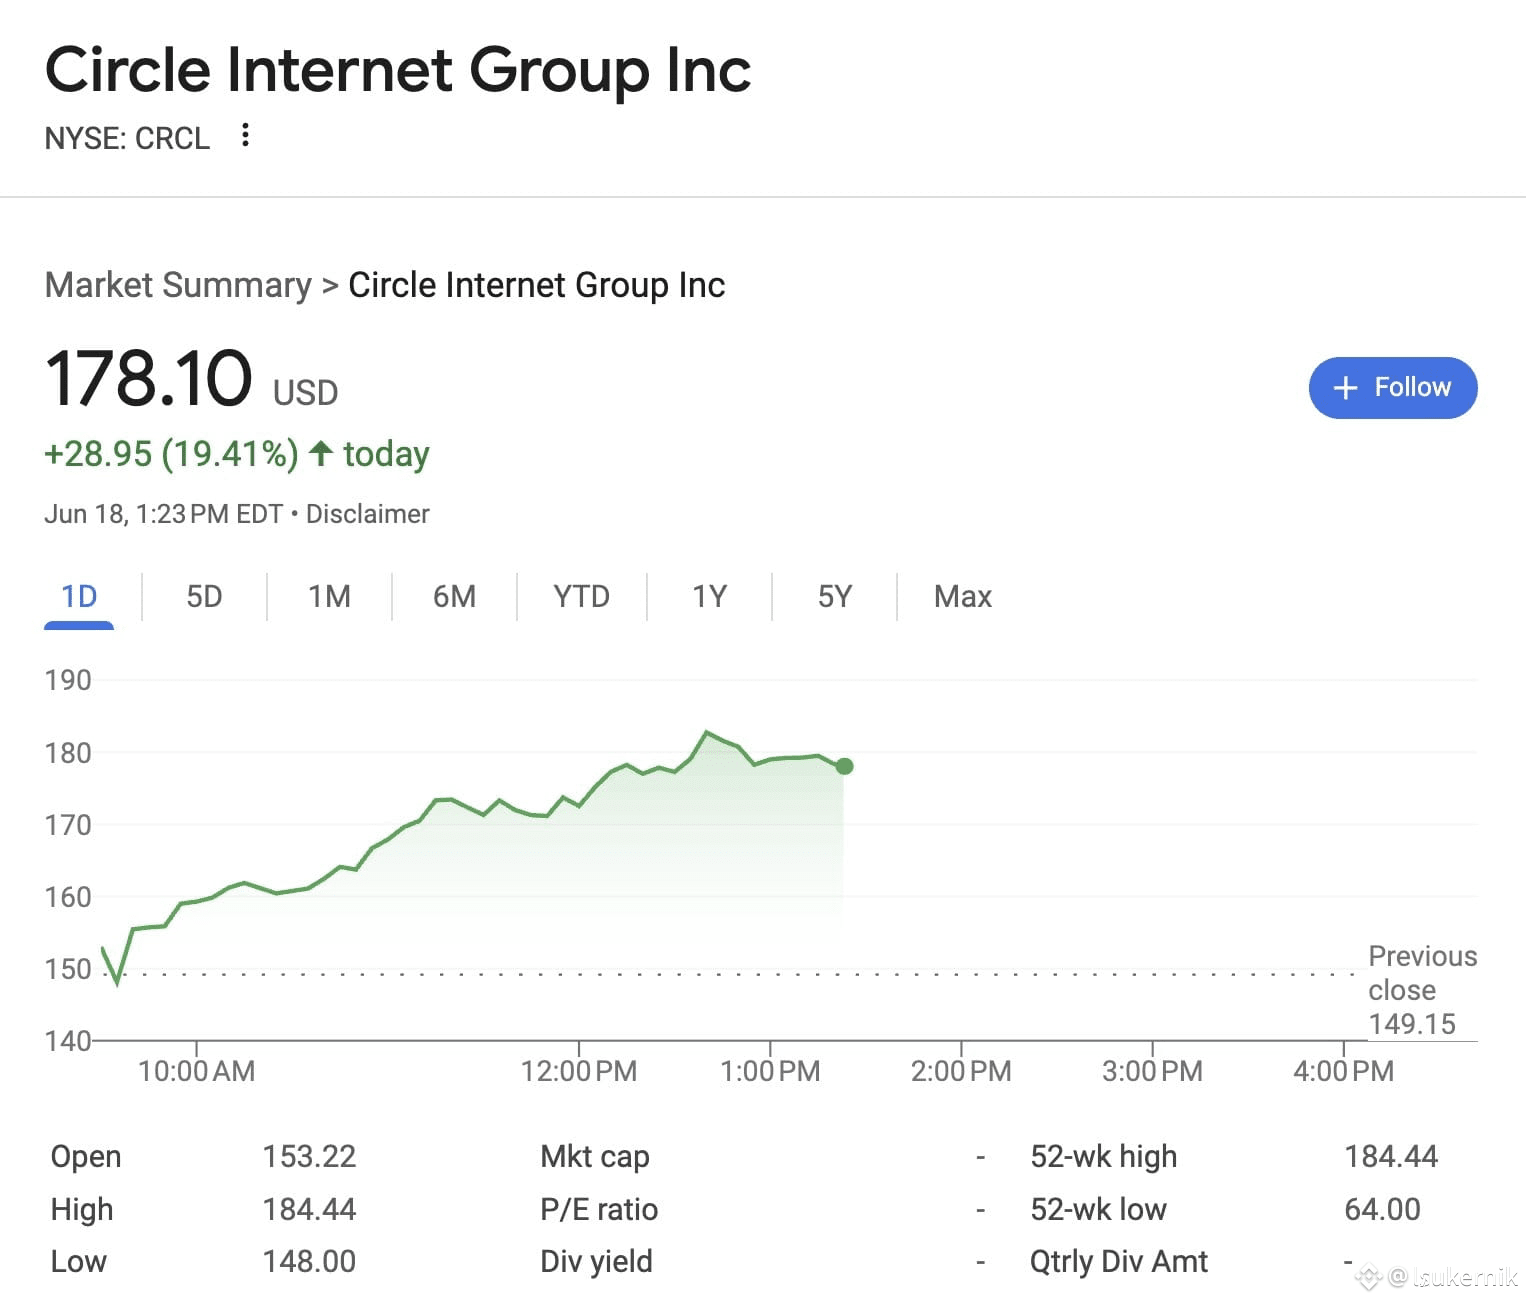Screen dimensions: 1526x1302
Task: Switch to the 5D chart range
Action: pyautogui.click(x=204, y=597)
